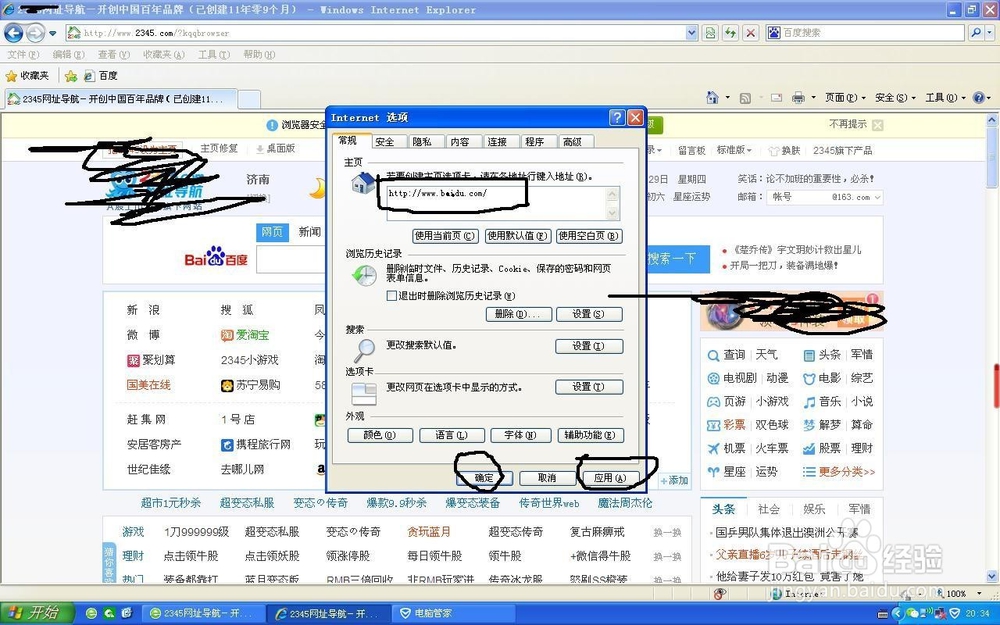Screen dimensions: 1000x625
Task: Expand the home button dropdown arrow
Action: (728, 98)
